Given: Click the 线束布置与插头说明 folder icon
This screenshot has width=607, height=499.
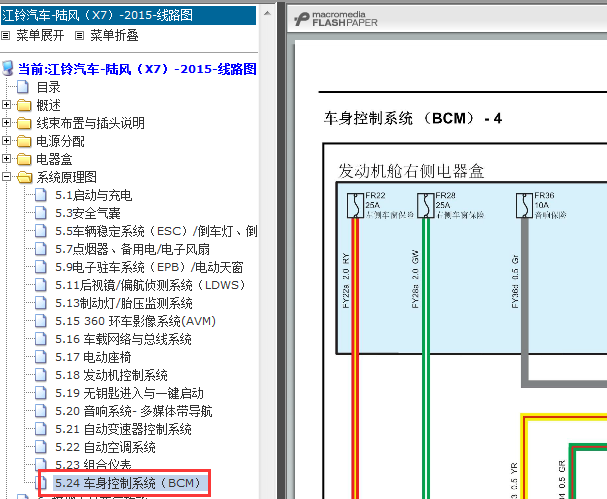Looking at the screenshot, I should (24, 123).
